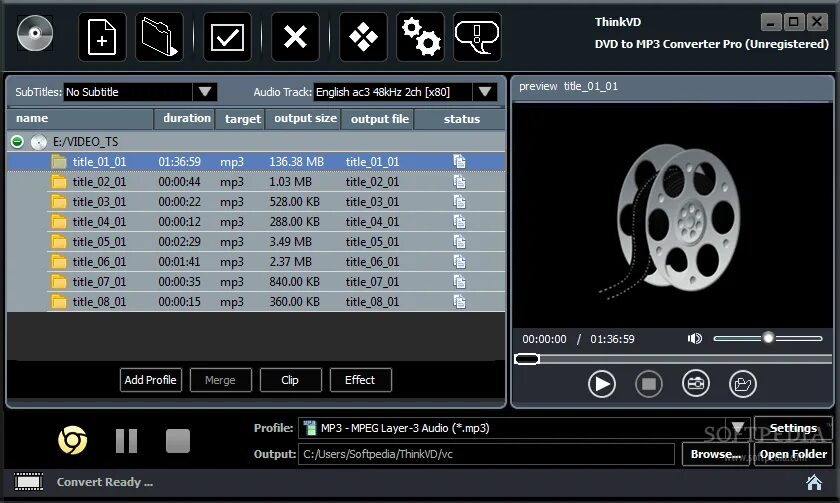Click status icon for title_01_01
The height and width of the screenshot is (503, 840).
point(459,161)
